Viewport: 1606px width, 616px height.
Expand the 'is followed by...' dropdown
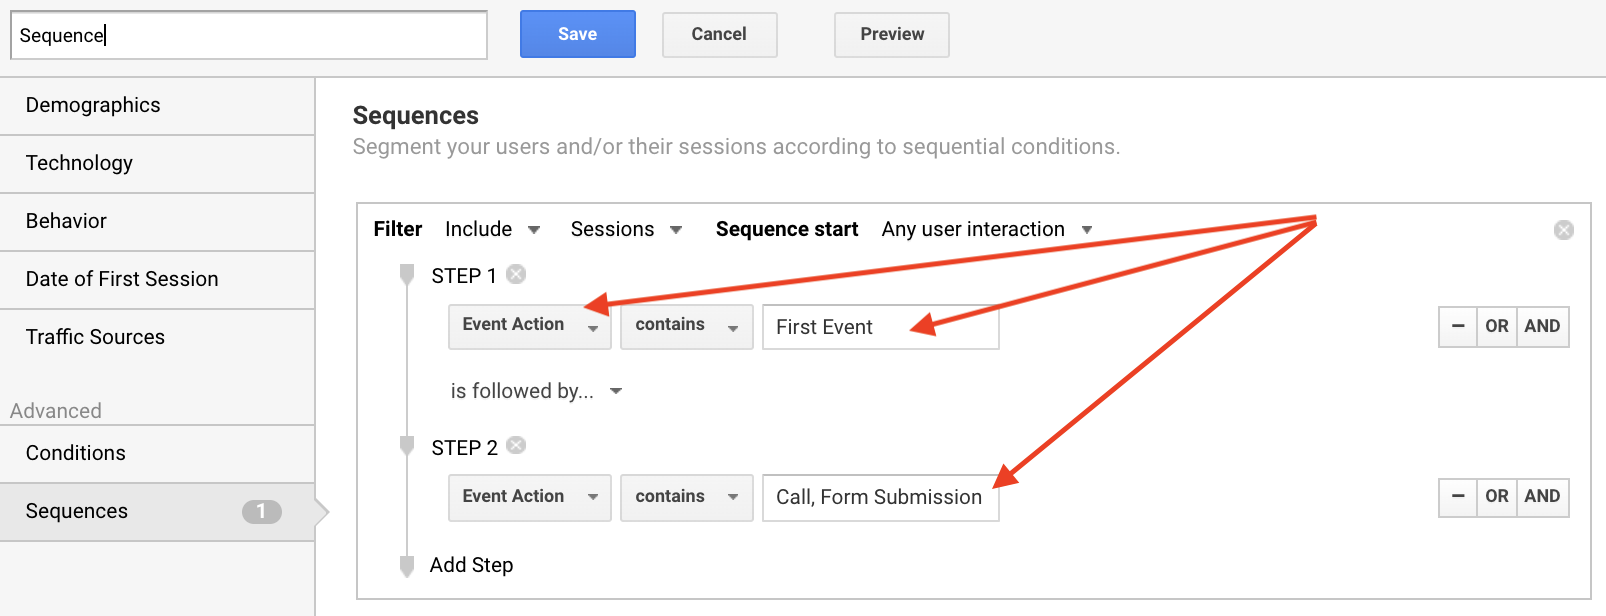[x=537, y=391]
